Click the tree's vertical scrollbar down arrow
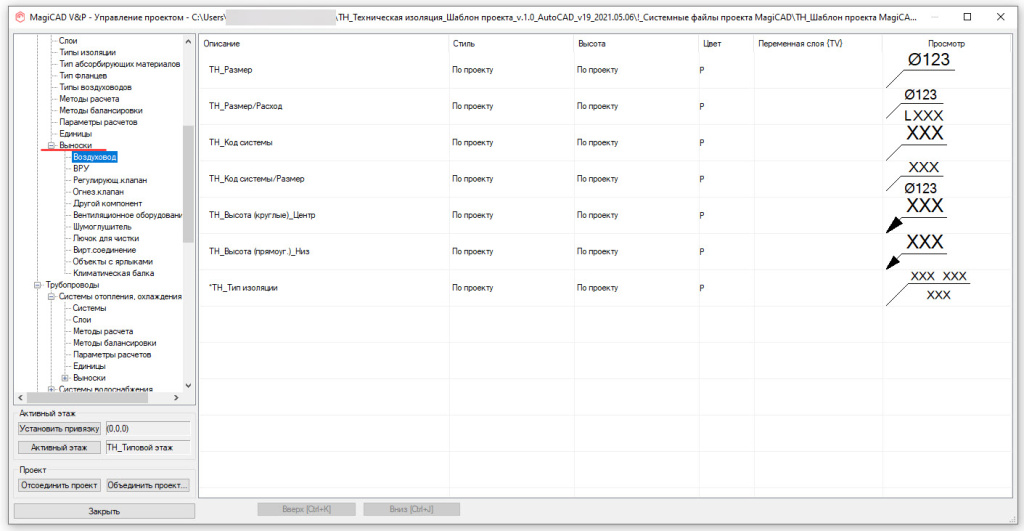 [188, 383]
